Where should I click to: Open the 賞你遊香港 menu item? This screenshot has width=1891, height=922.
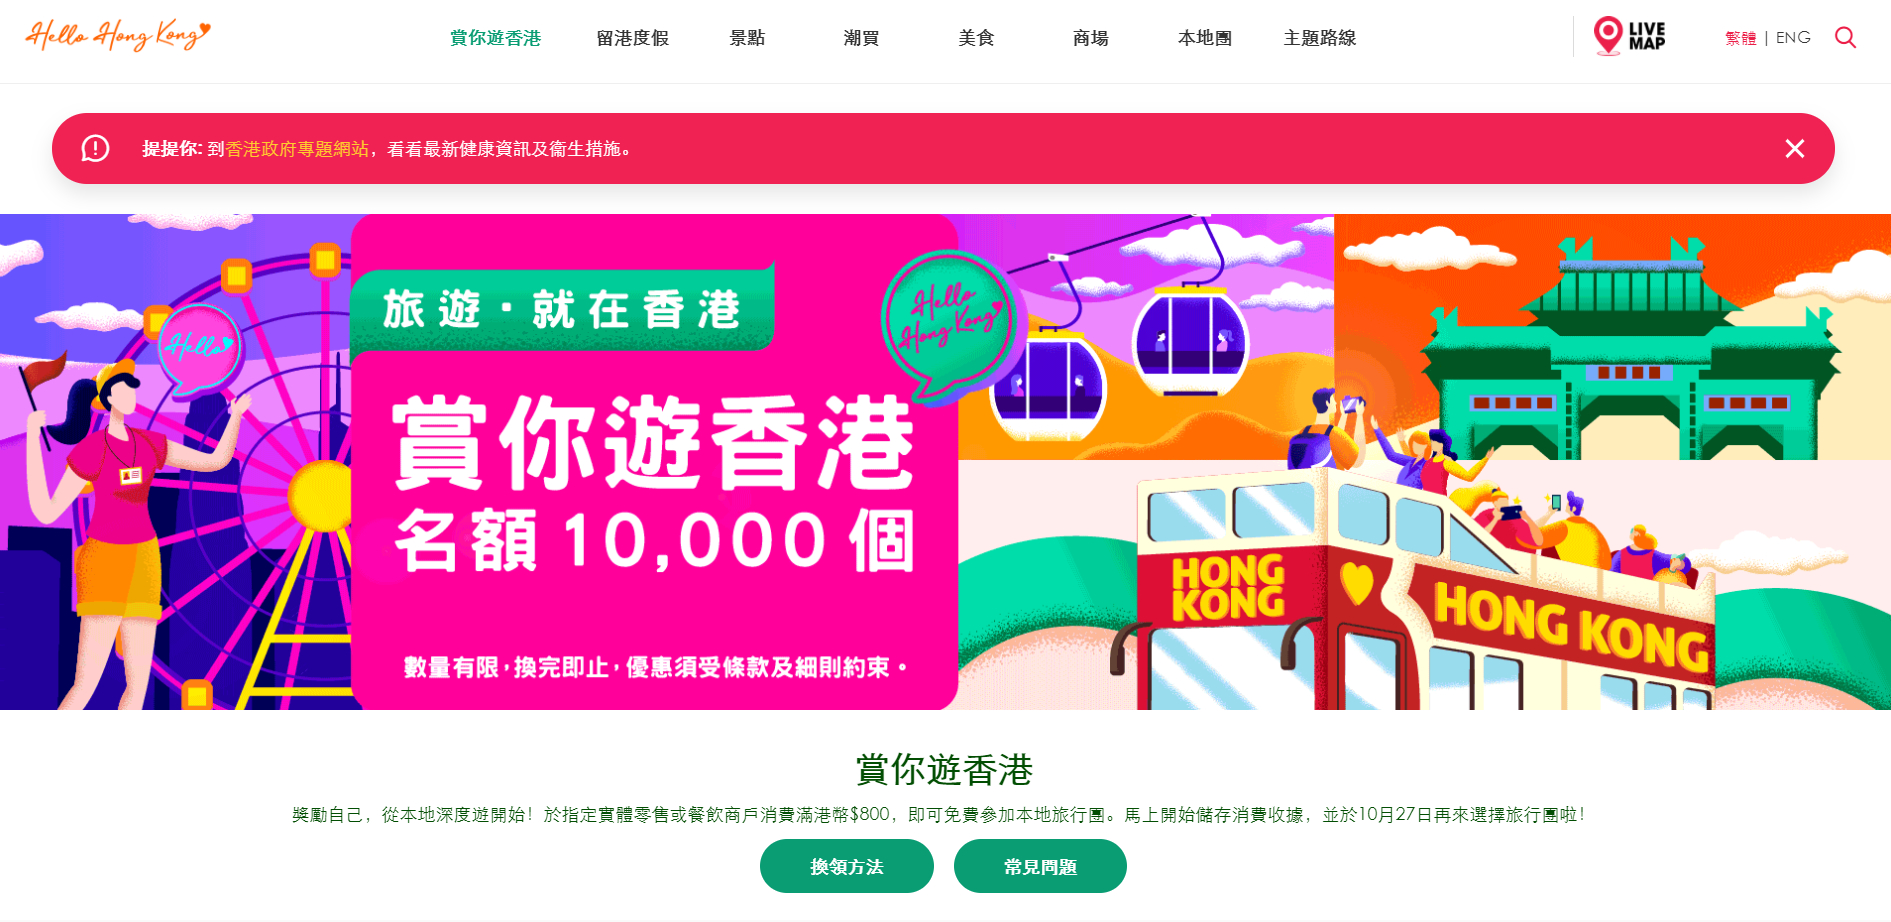tap(495, 38)
